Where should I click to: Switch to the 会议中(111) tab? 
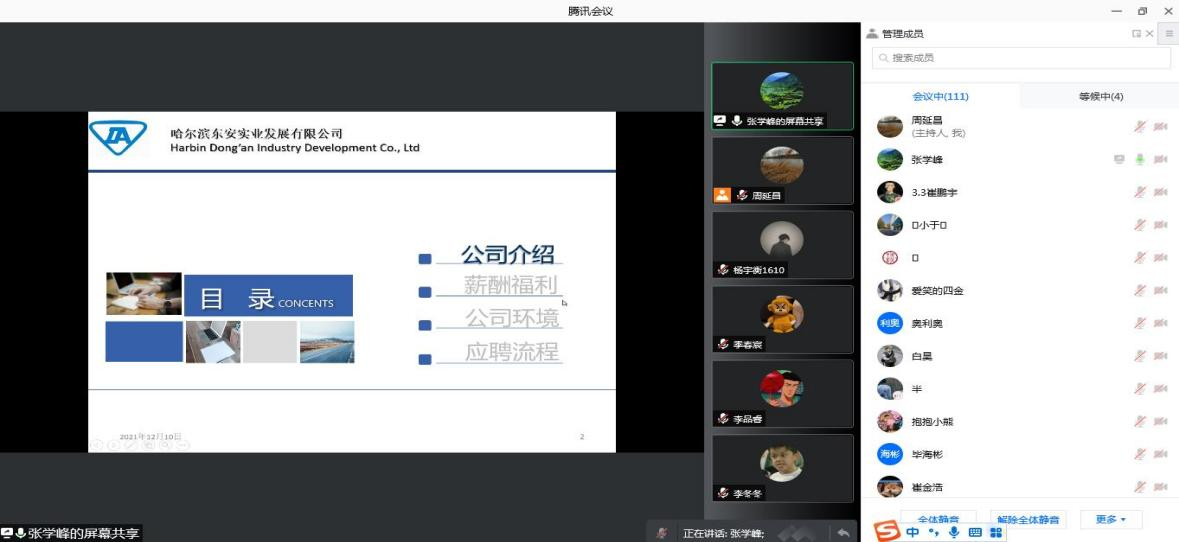pyautogui.click(x=940, y=97)
